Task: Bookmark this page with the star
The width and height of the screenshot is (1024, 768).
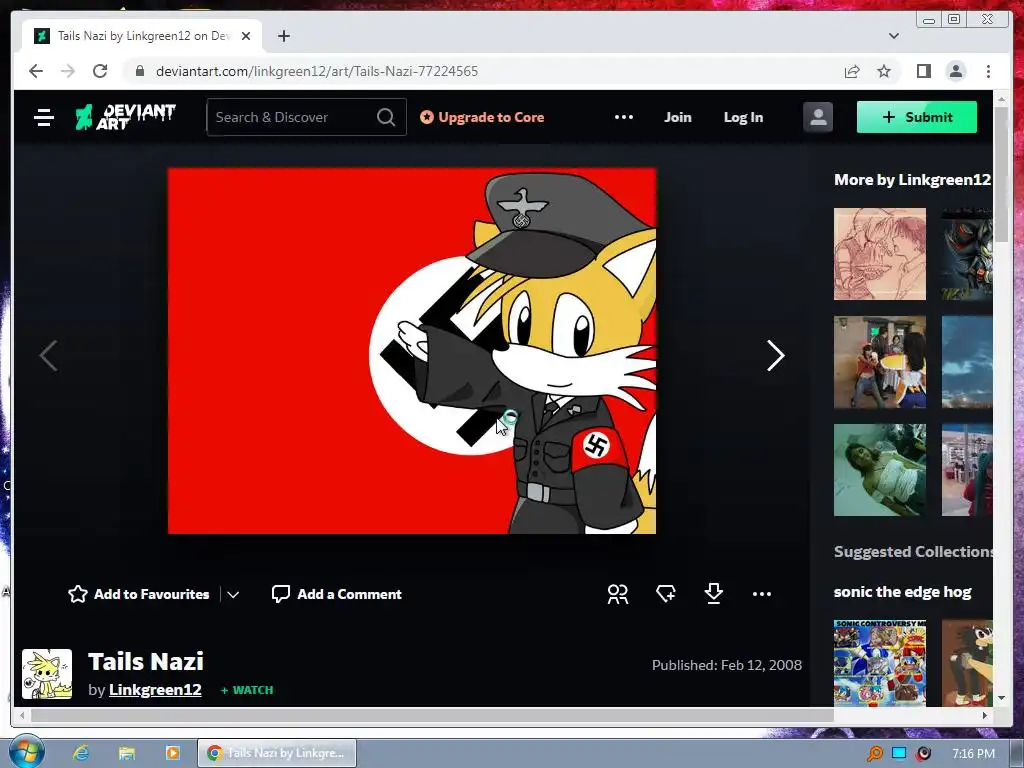Action: [884, 71]
